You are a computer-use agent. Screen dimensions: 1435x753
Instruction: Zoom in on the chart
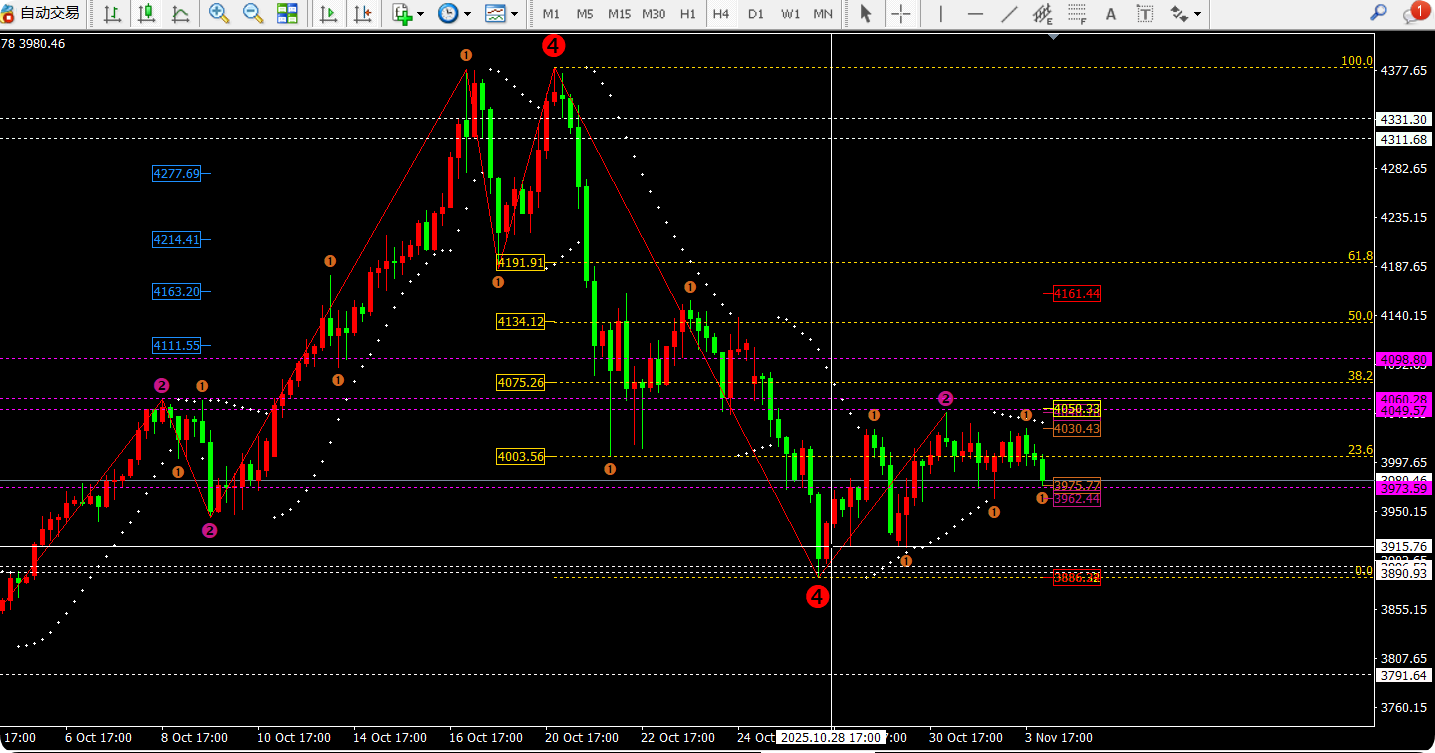click(219, 13)
